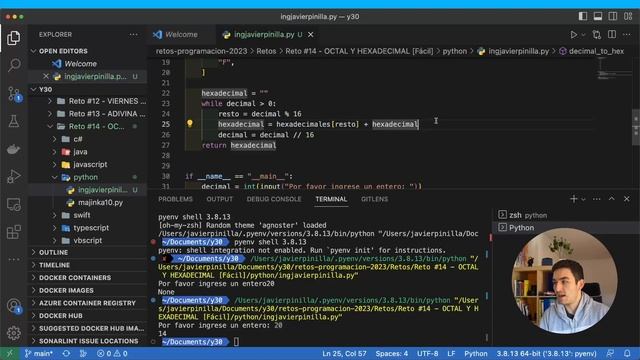640x360 pixels.
Task: Select Python interpreter 3.8.13 64-bit
Action: (x=546, y=354)
